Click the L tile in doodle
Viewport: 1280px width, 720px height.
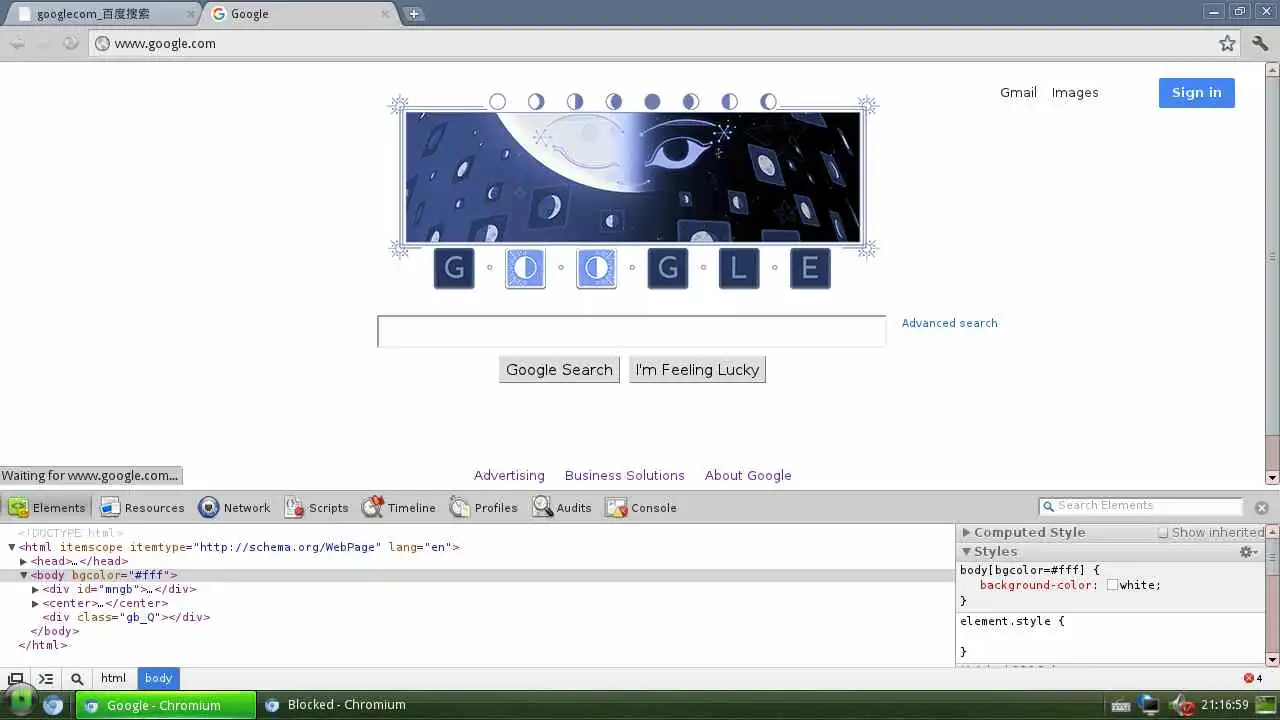coord(739,268)
